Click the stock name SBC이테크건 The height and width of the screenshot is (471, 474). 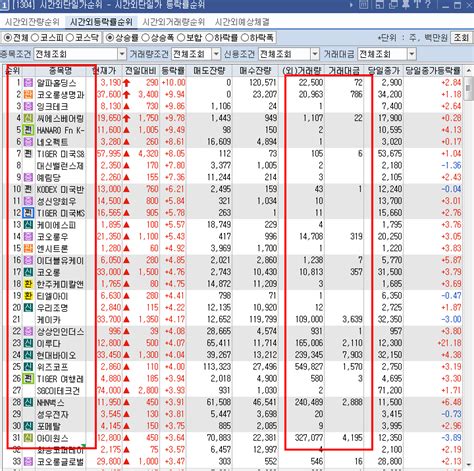[58, 391]
